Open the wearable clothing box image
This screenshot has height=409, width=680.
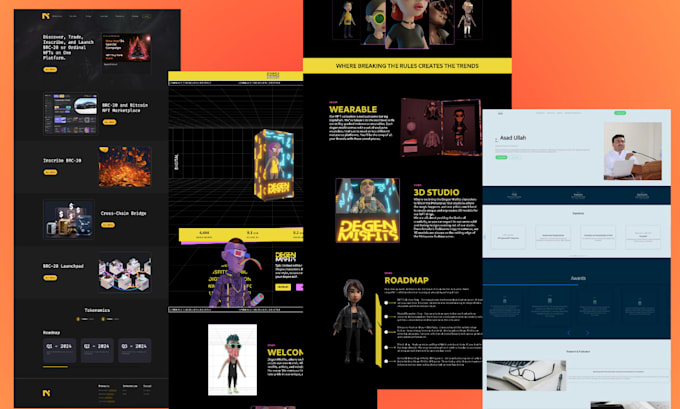coord(441,127)
